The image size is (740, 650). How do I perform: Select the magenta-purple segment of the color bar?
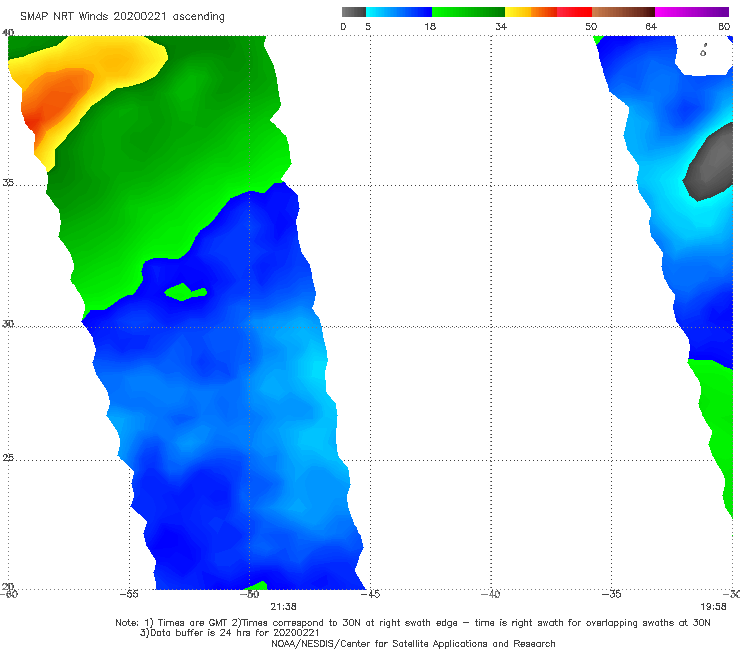pyautogui.click(x=692, y=12)
